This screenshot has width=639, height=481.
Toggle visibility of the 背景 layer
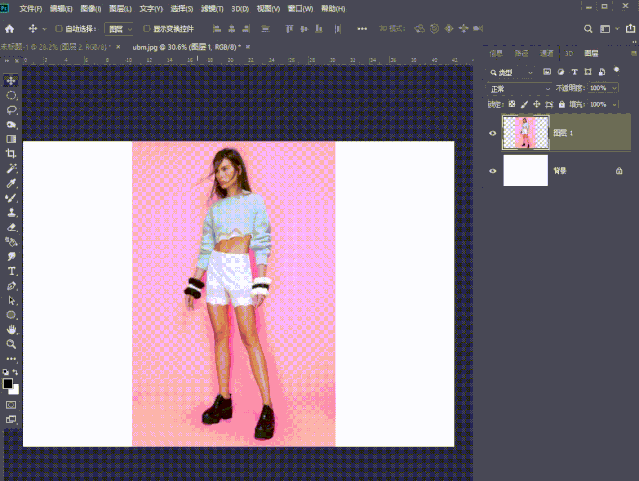click(492, 171)
